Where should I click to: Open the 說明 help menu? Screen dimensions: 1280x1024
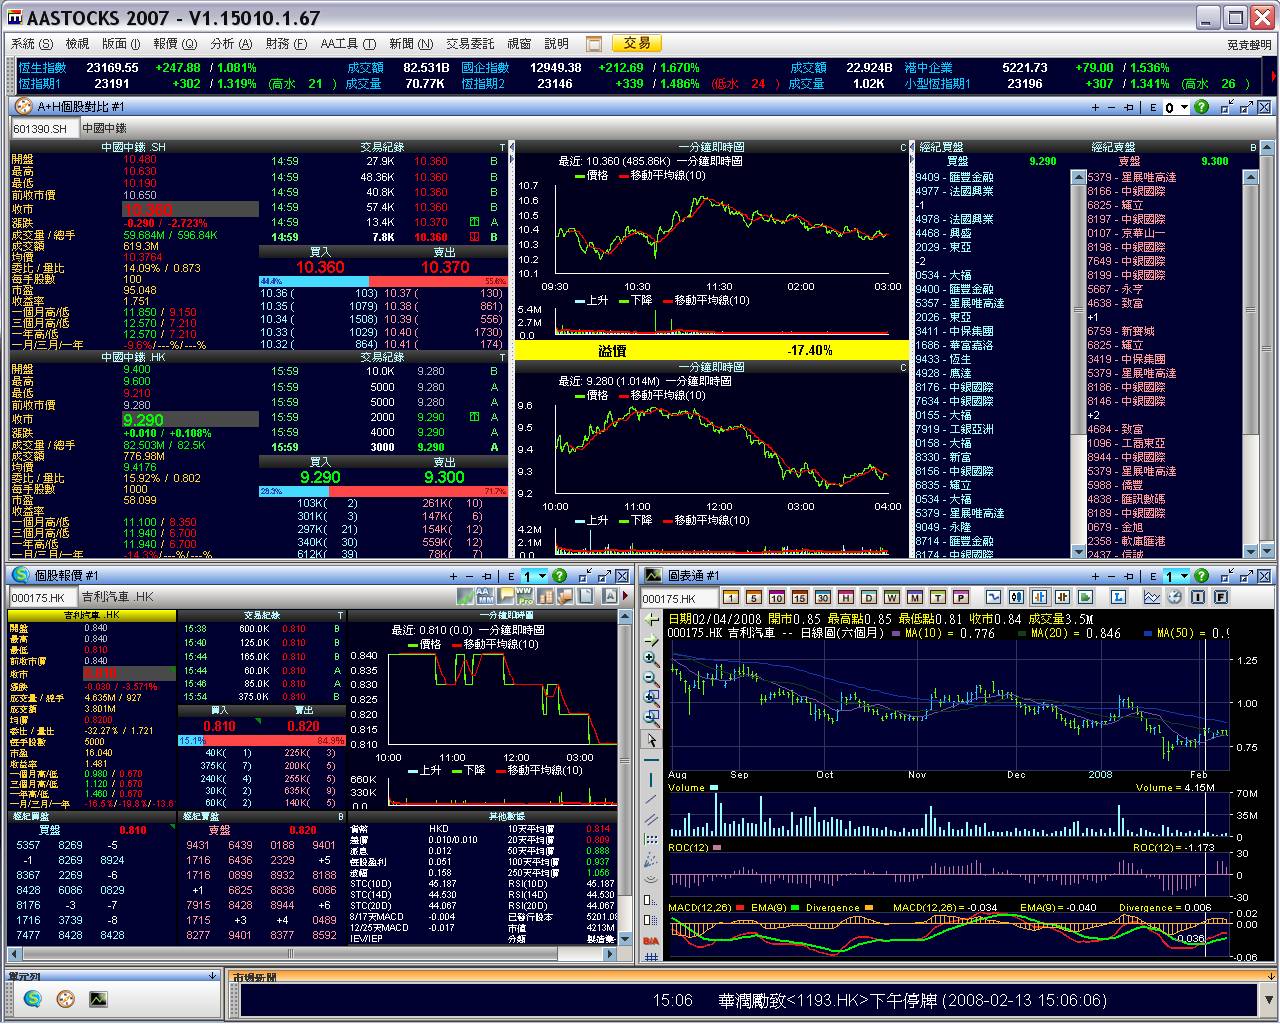tap(557, 44)
